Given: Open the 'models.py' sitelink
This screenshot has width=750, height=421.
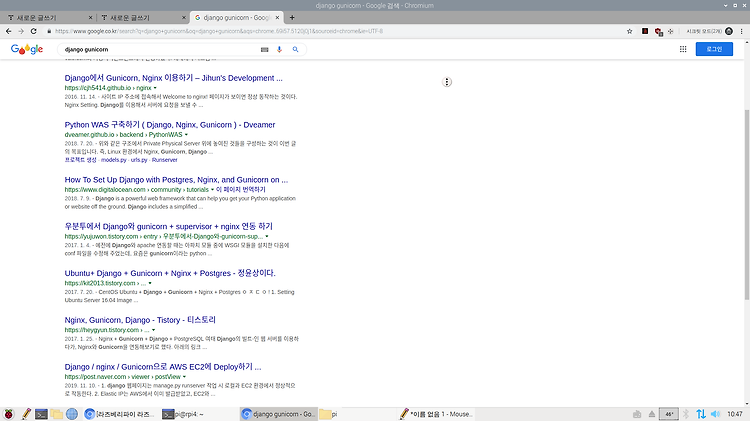Looking at the screenshot, I should pyautogui.click(x=113, y=160).
